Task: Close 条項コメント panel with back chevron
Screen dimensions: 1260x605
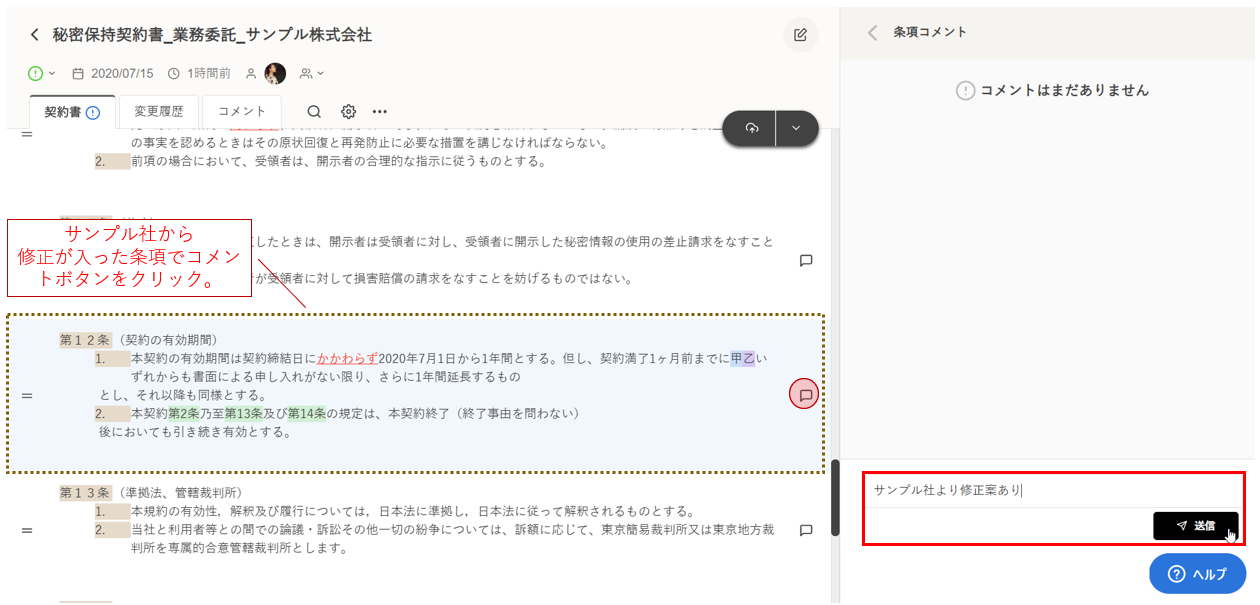Action: click(x=872, y=32)
